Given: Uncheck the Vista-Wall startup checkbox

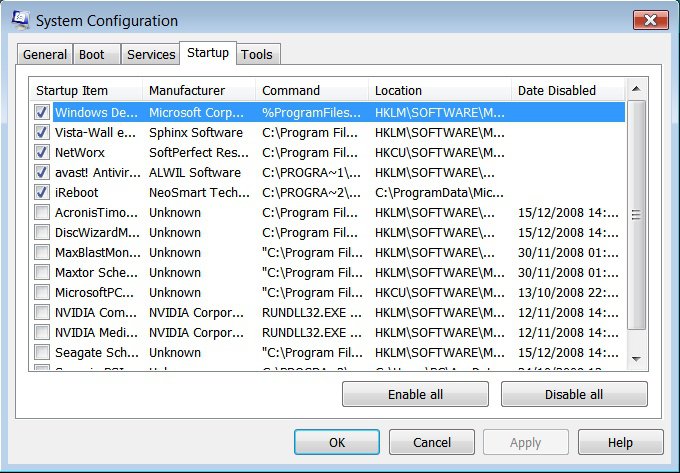Looking at the screenshot, I should pos(42,133).
